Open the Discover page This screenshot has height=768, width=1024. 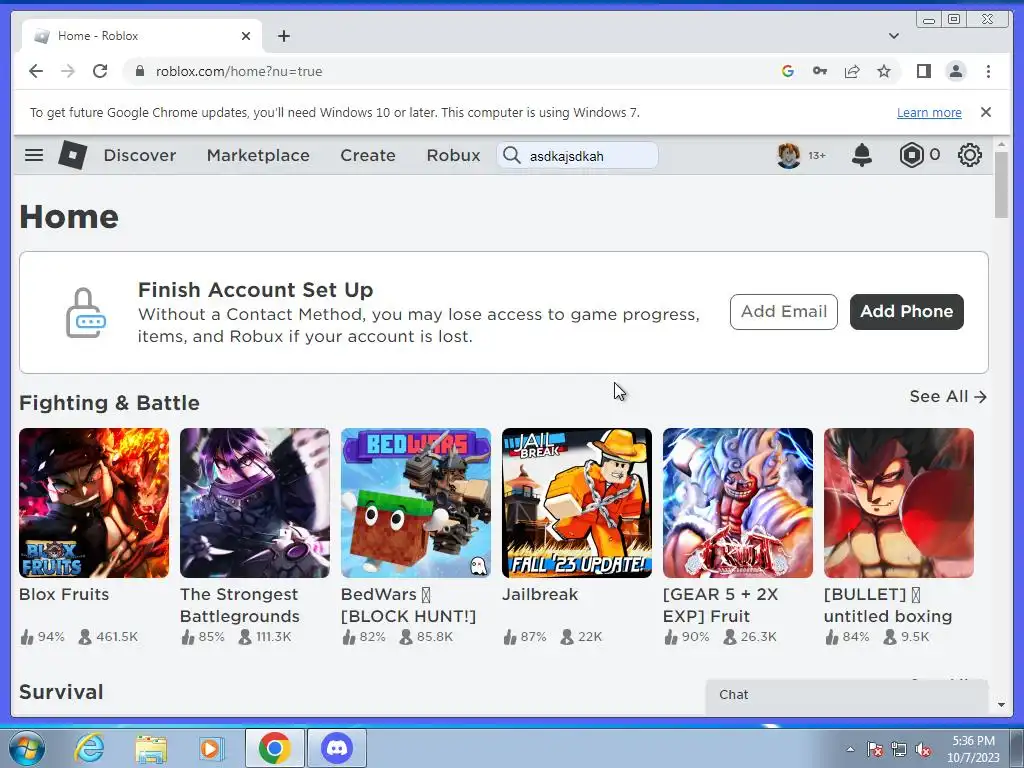click(x=140, y=155)
